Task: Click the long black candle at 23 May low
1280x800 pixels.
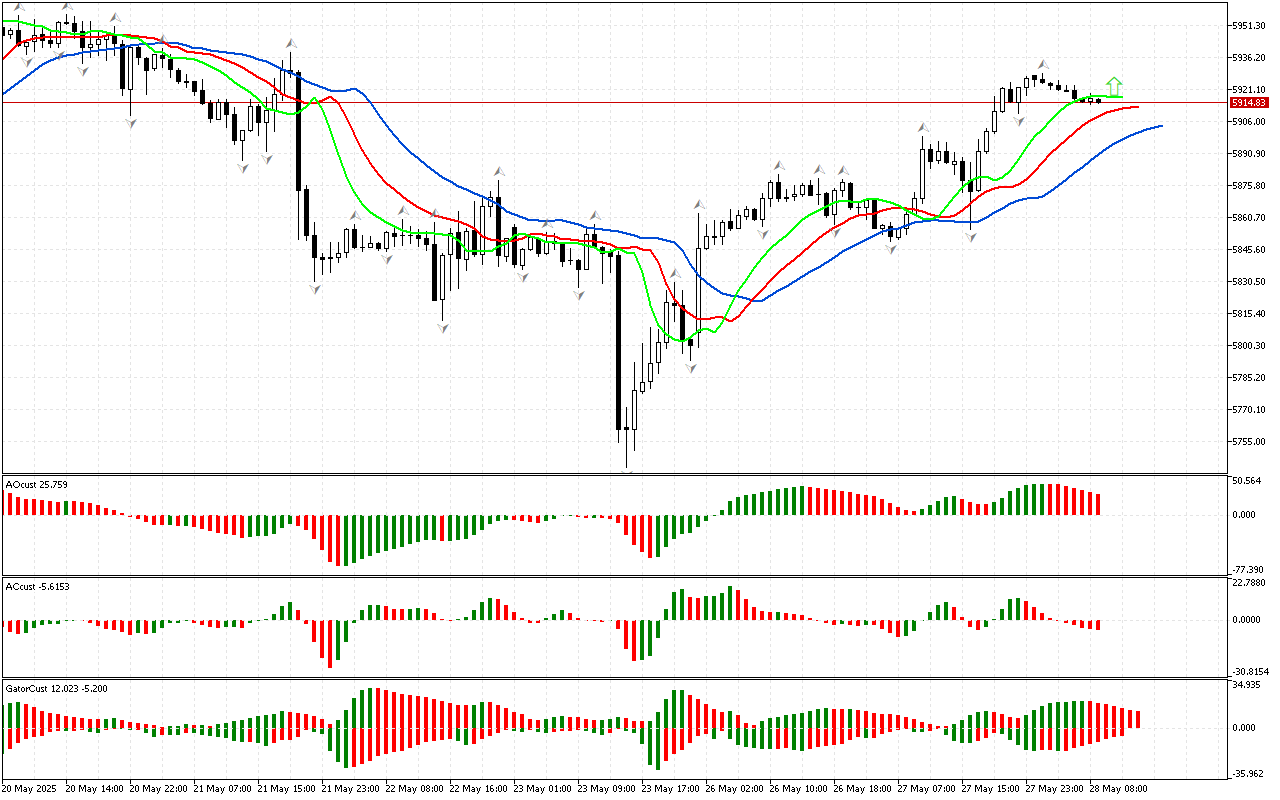Action: point(618,340)
